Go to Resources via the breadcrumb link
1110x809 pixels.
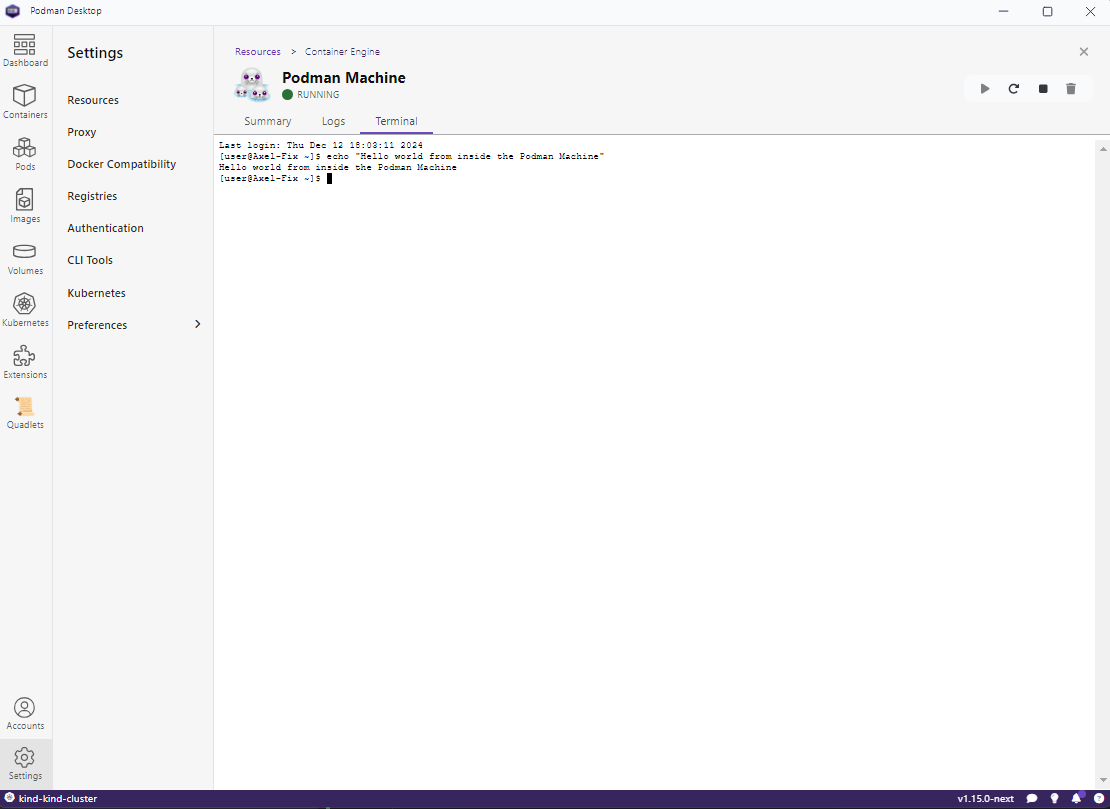pyautogui.click(x=257, y=51)
